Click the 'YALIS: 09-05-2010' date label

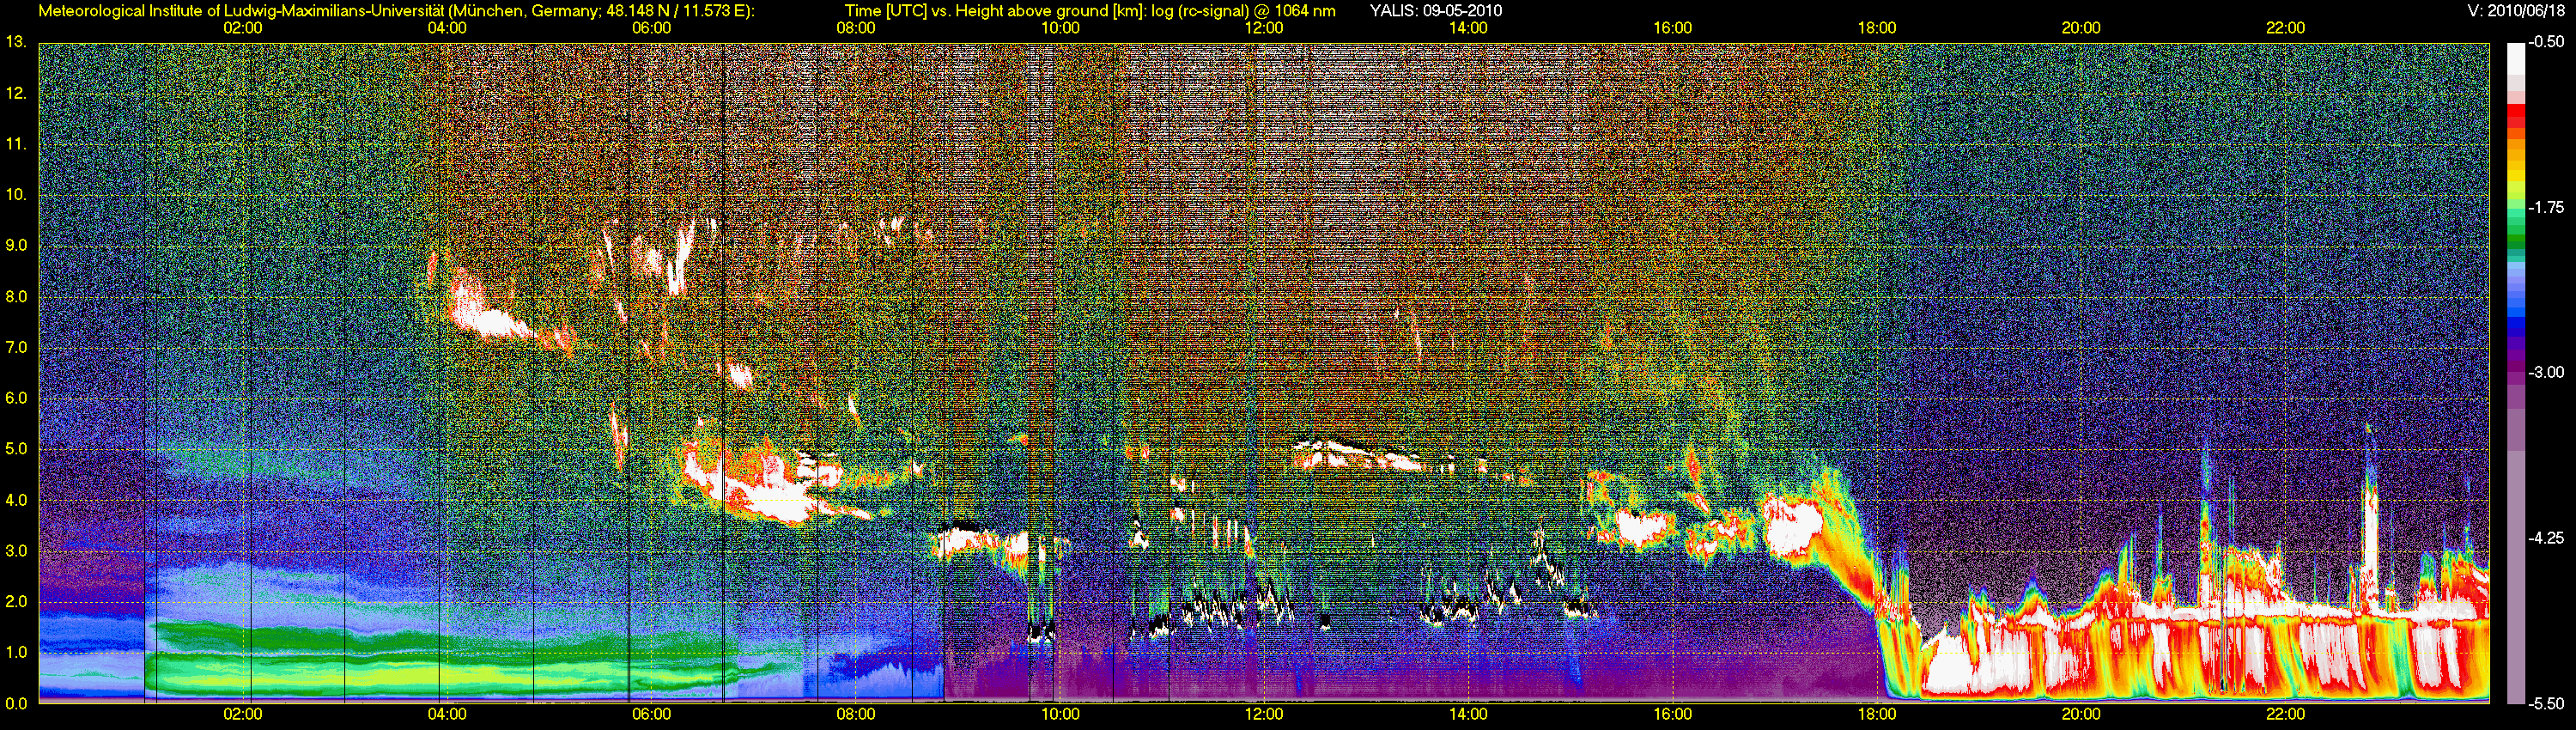[1436, 11]
